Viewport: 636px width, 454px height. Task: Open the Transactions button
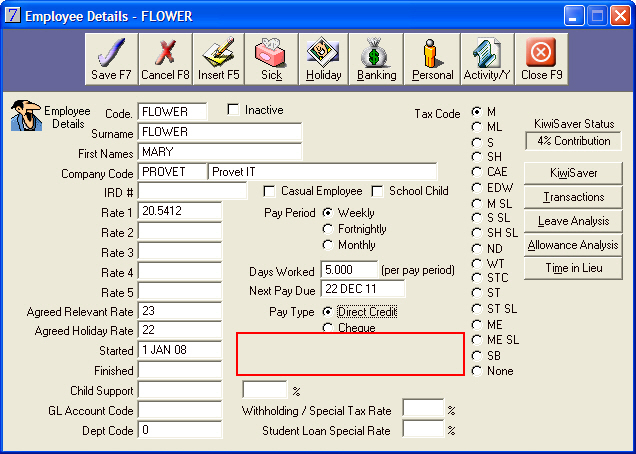573,197
